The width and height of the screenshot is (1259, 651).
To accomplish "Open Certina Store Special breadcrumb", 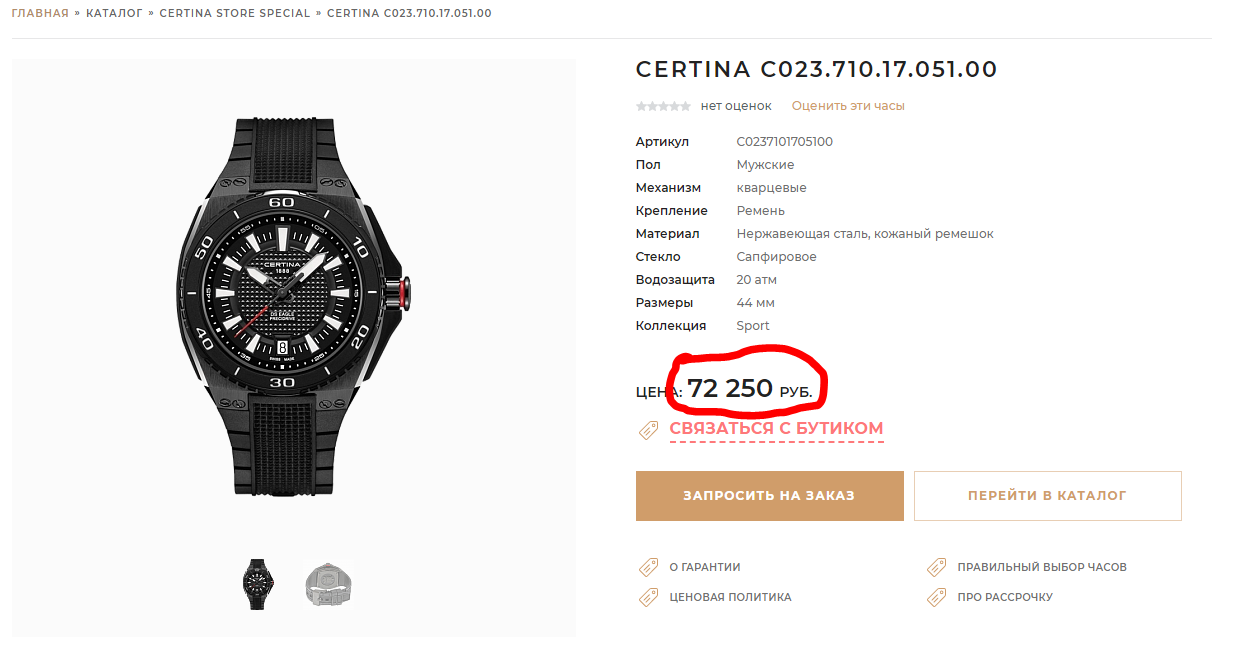I will click(x=235, y=14).
